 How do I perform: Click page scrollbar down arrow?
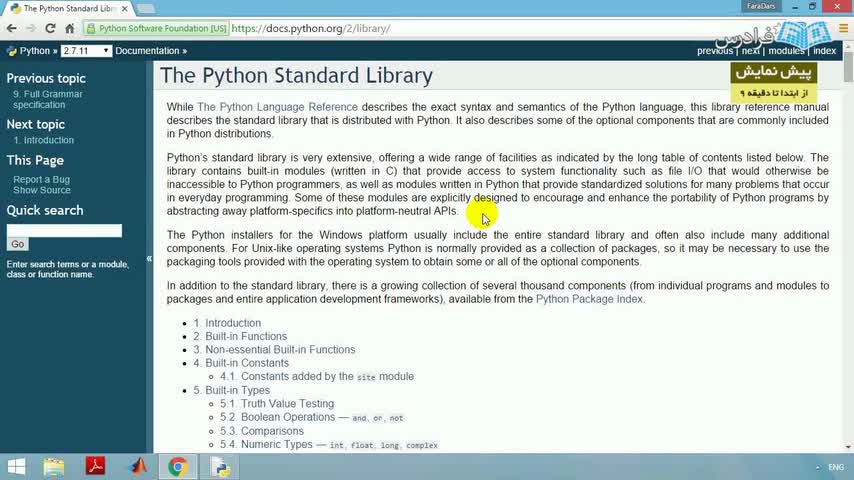coord(848,447)
